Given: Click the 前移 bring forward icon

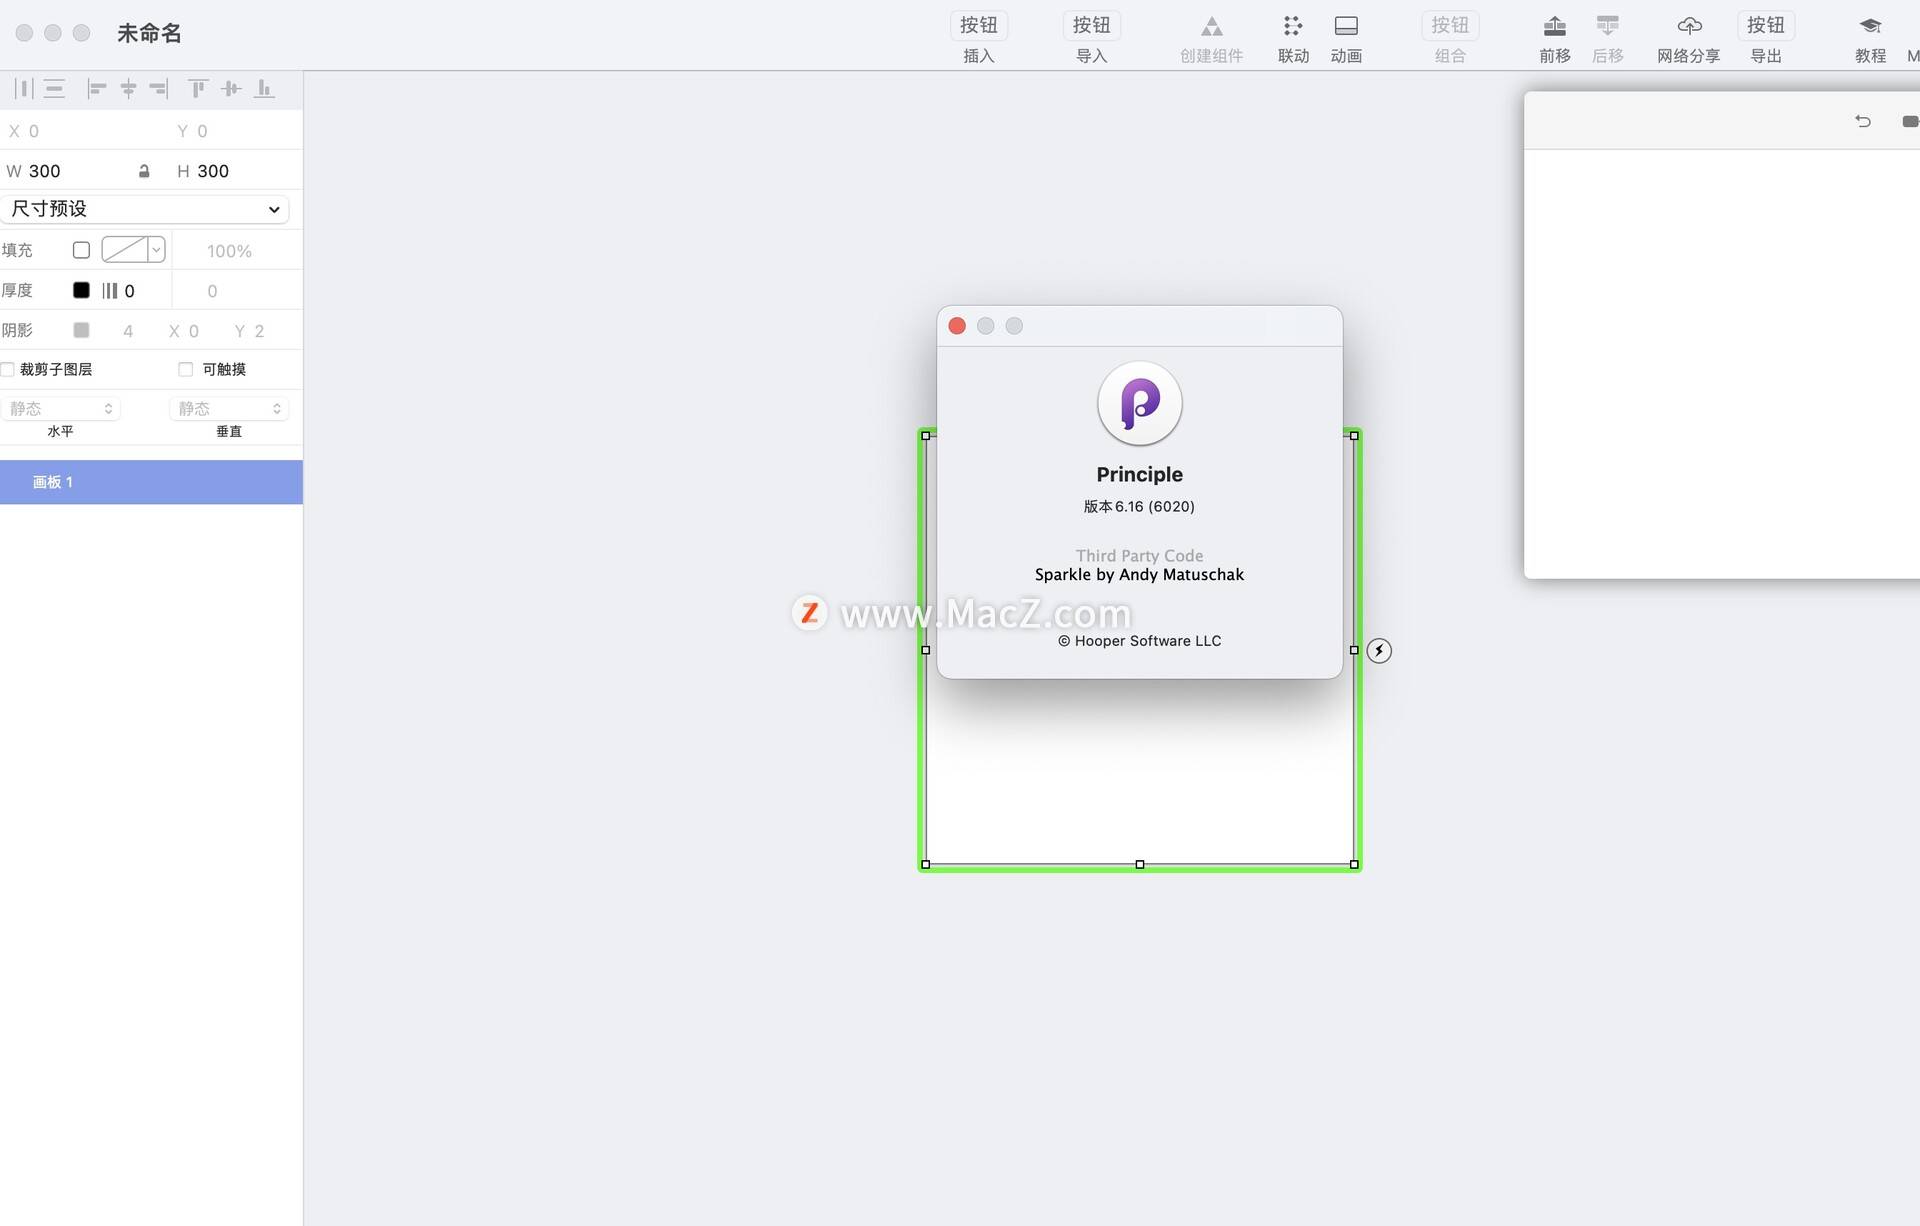Looking at the screenshot, I should tap(1554, 27).
